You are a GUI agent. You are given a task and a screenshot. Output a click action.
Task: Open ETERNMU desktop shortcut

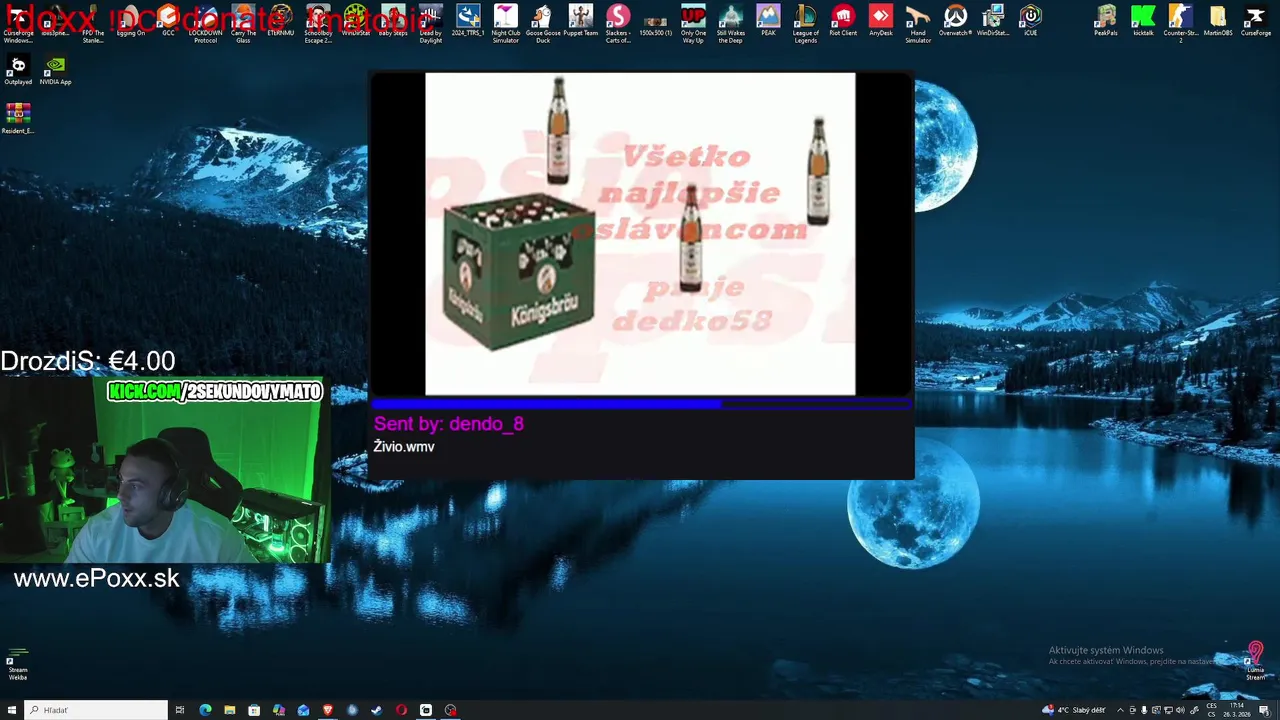coord(280,21)
